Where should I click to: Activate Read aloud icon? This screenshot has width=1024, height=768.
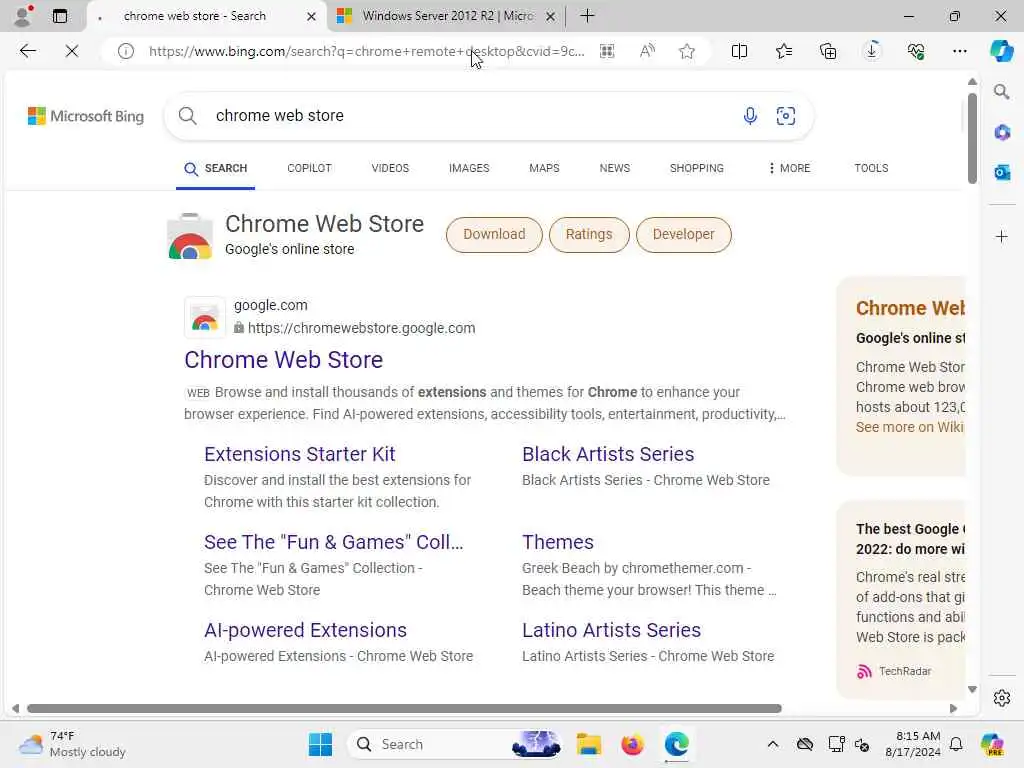pyautogui.click(x=647, y=51)
